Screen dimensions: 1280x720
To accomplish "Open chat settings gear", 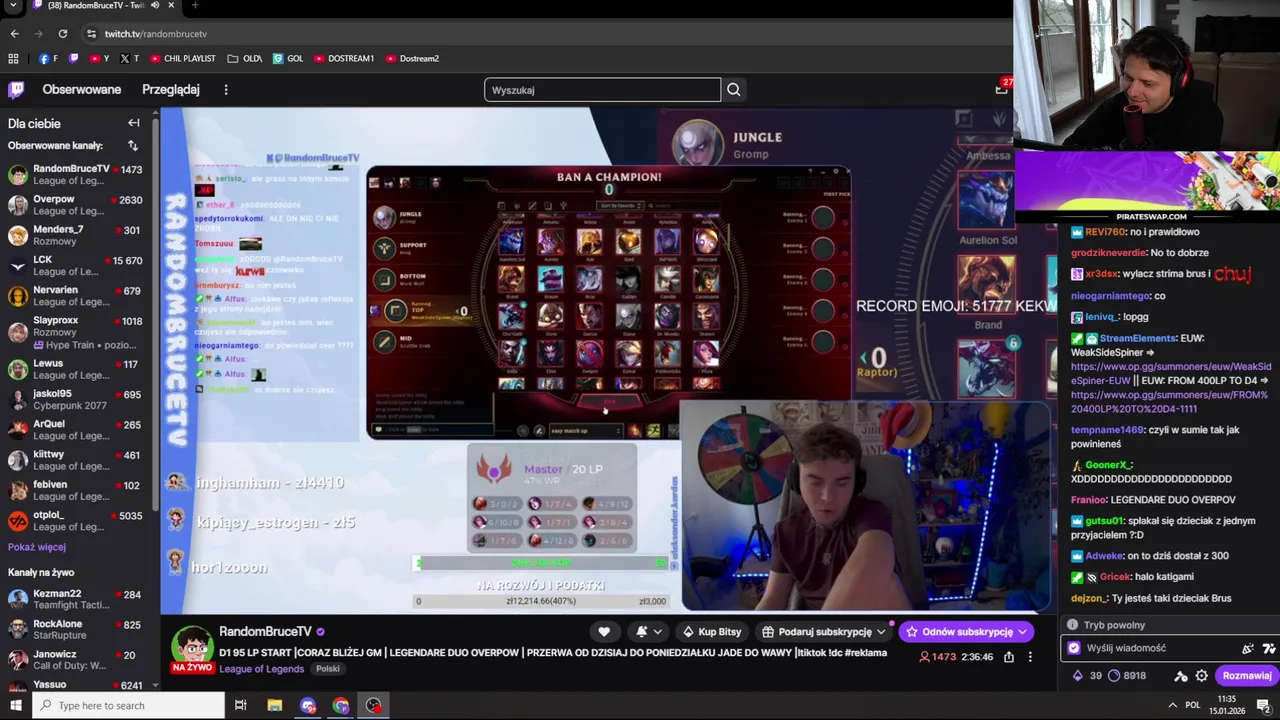I will pos(1201,676).
